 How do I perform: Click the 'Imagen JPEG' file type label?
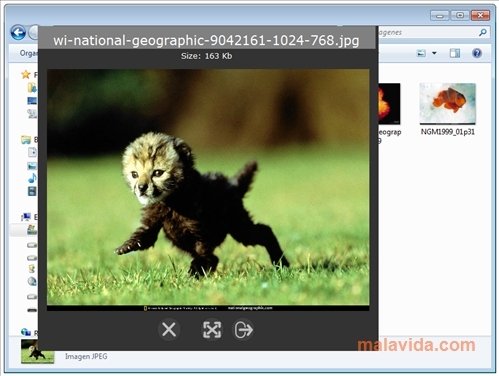pyautogui.click(x=86, y=356)
